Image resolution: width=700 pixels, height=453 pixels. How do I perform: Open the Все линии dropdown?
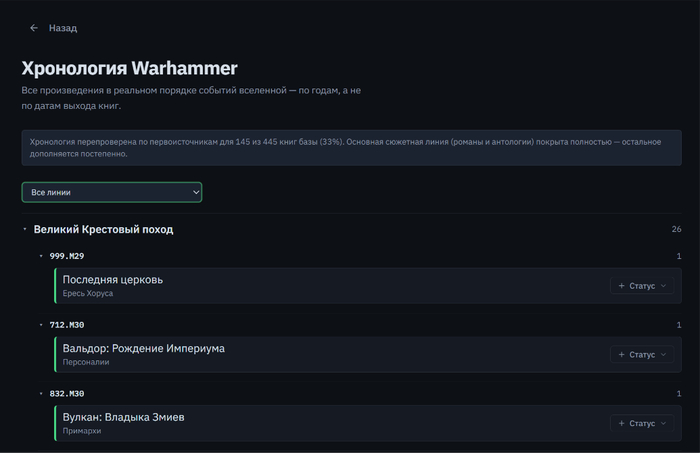tap(112, 192)
